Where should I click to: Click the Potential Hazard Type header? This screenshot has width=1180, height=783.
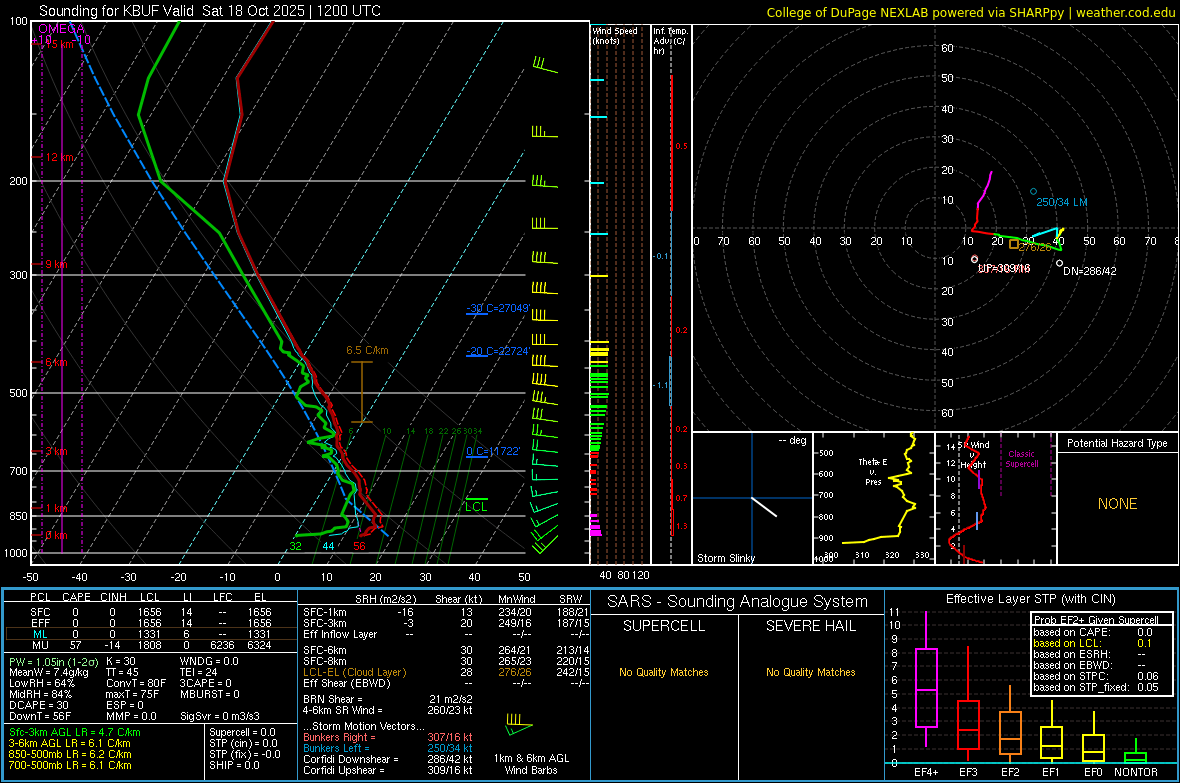click(1117, 443)
